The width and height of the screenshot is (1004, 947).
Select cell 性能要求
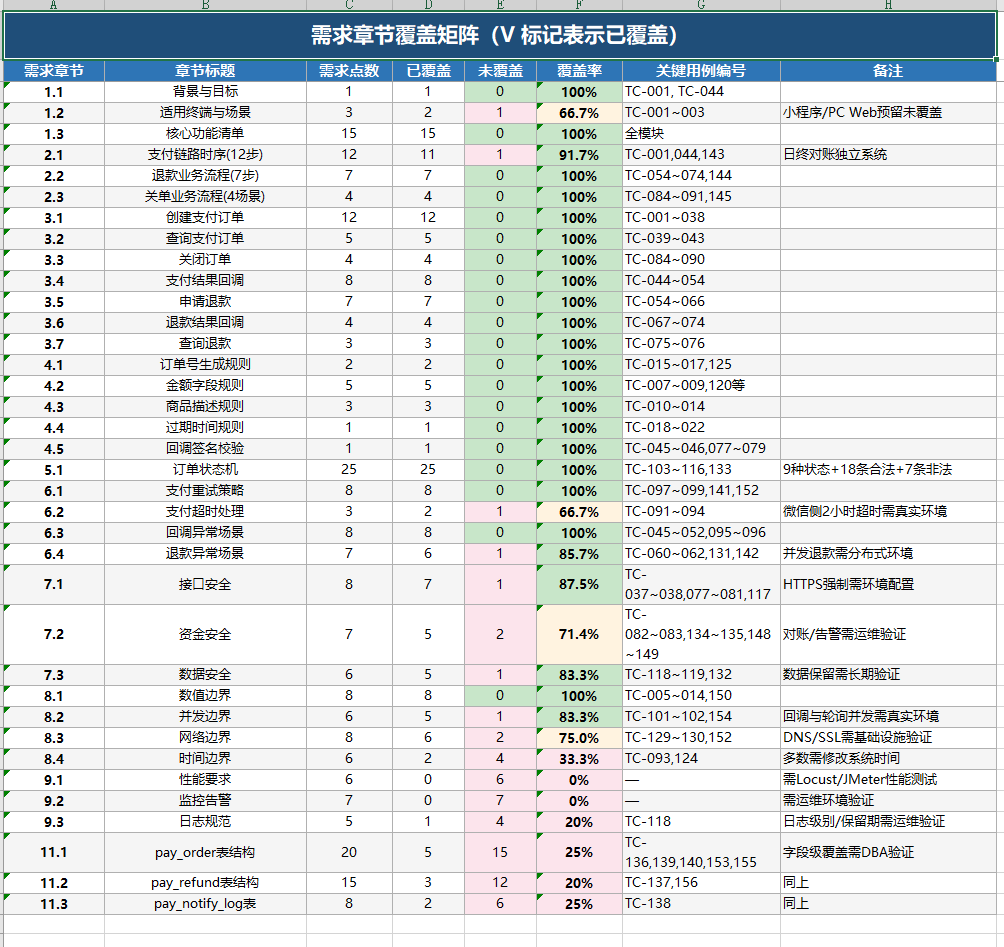(206, 780)
